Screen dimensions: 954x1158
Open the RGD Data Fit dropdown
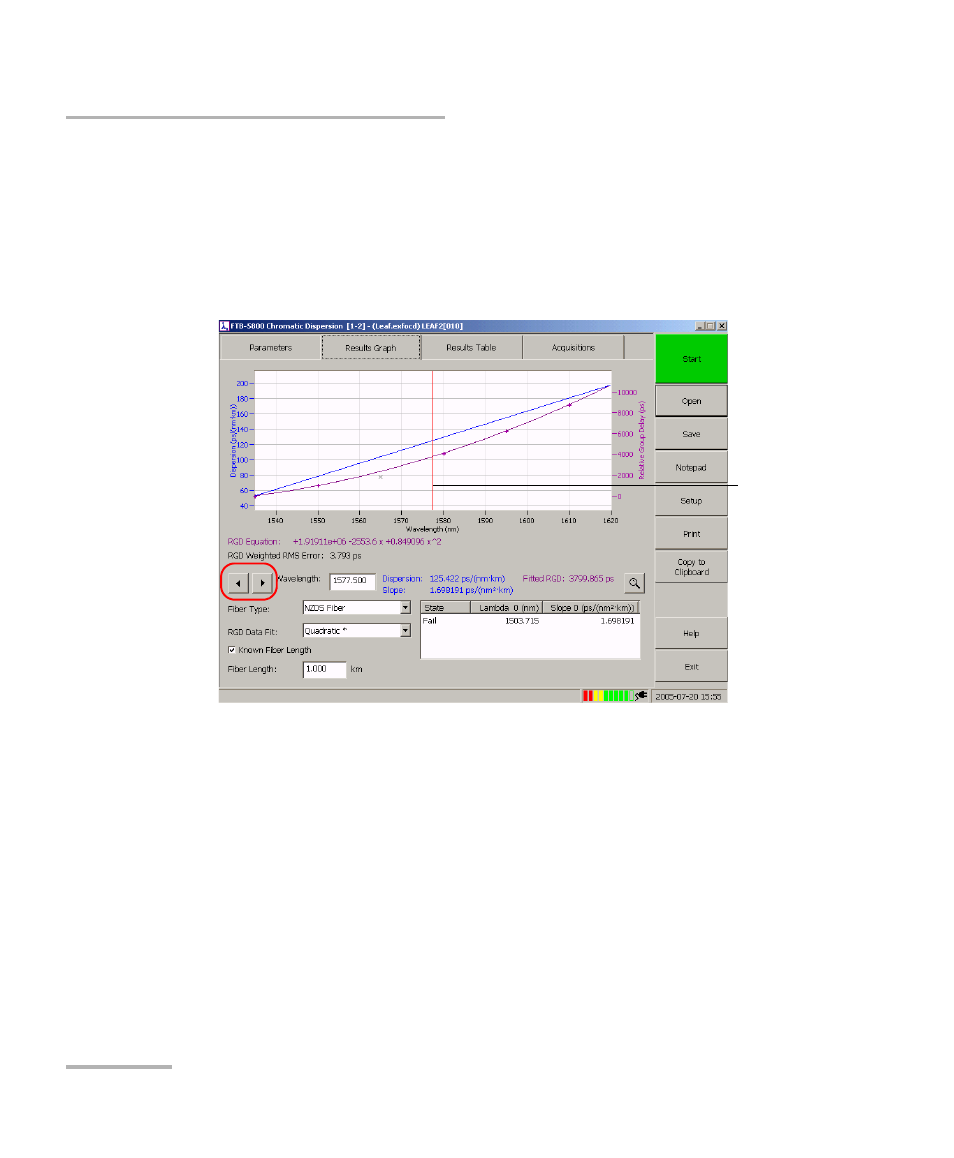click(x=405, y=631)
